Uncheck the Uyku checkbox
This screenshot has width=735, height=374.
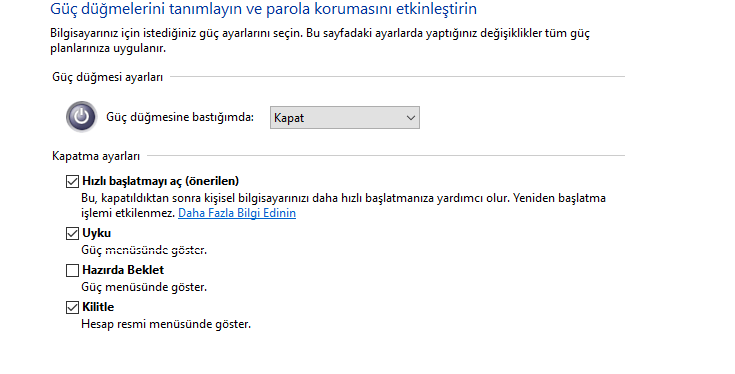point(72,233)
